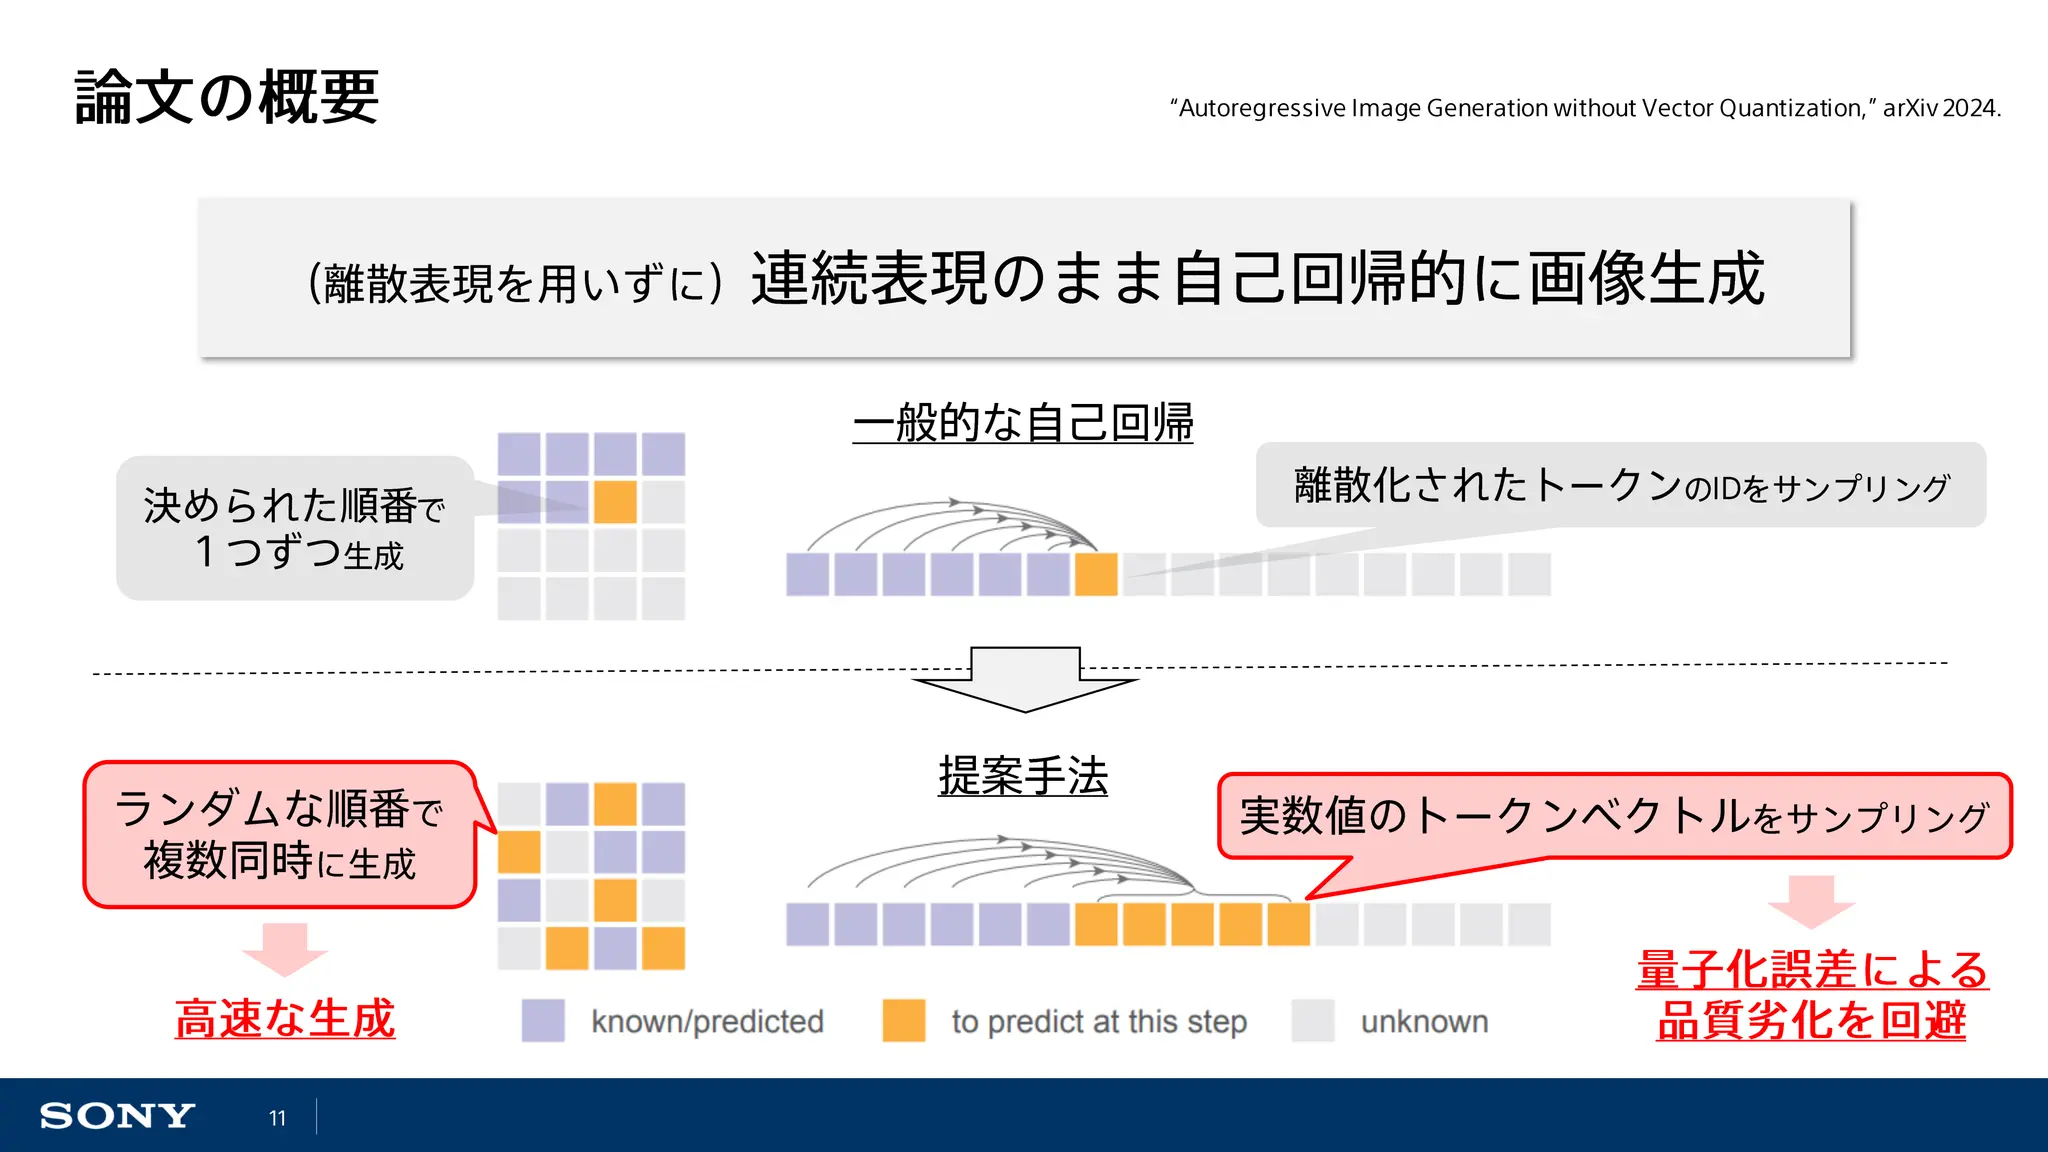
Task: Click the purple known/predicted legend swatch
Action: [x=543, y=1021]
